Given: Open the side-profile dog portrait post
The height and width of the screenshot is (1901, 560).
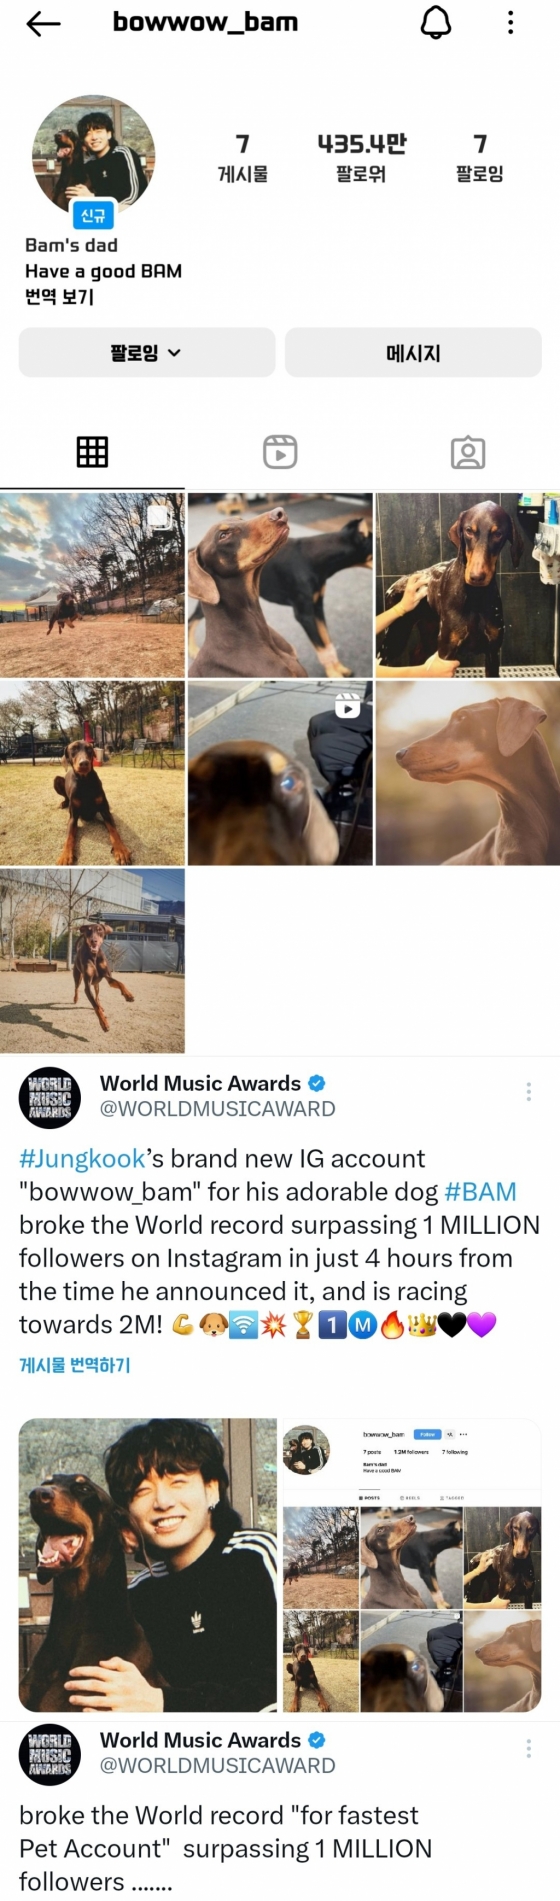Looking at the screenshot, I should [x=467, y=773].
